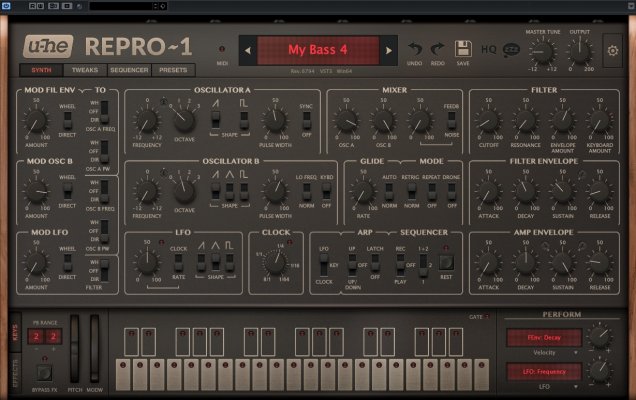Click the Glide Rate knob

point(363,192)
